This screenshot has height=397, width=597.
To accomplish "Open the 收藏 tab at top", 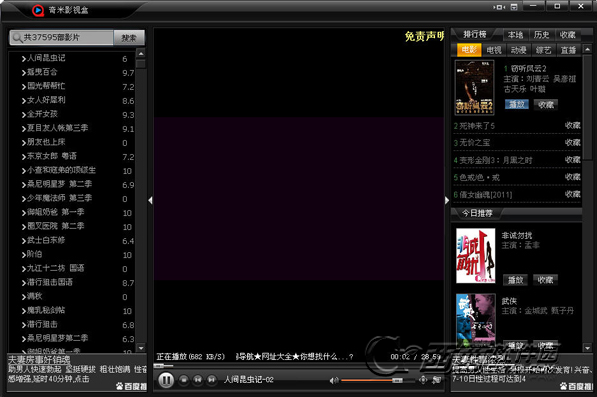I will 568,35.
